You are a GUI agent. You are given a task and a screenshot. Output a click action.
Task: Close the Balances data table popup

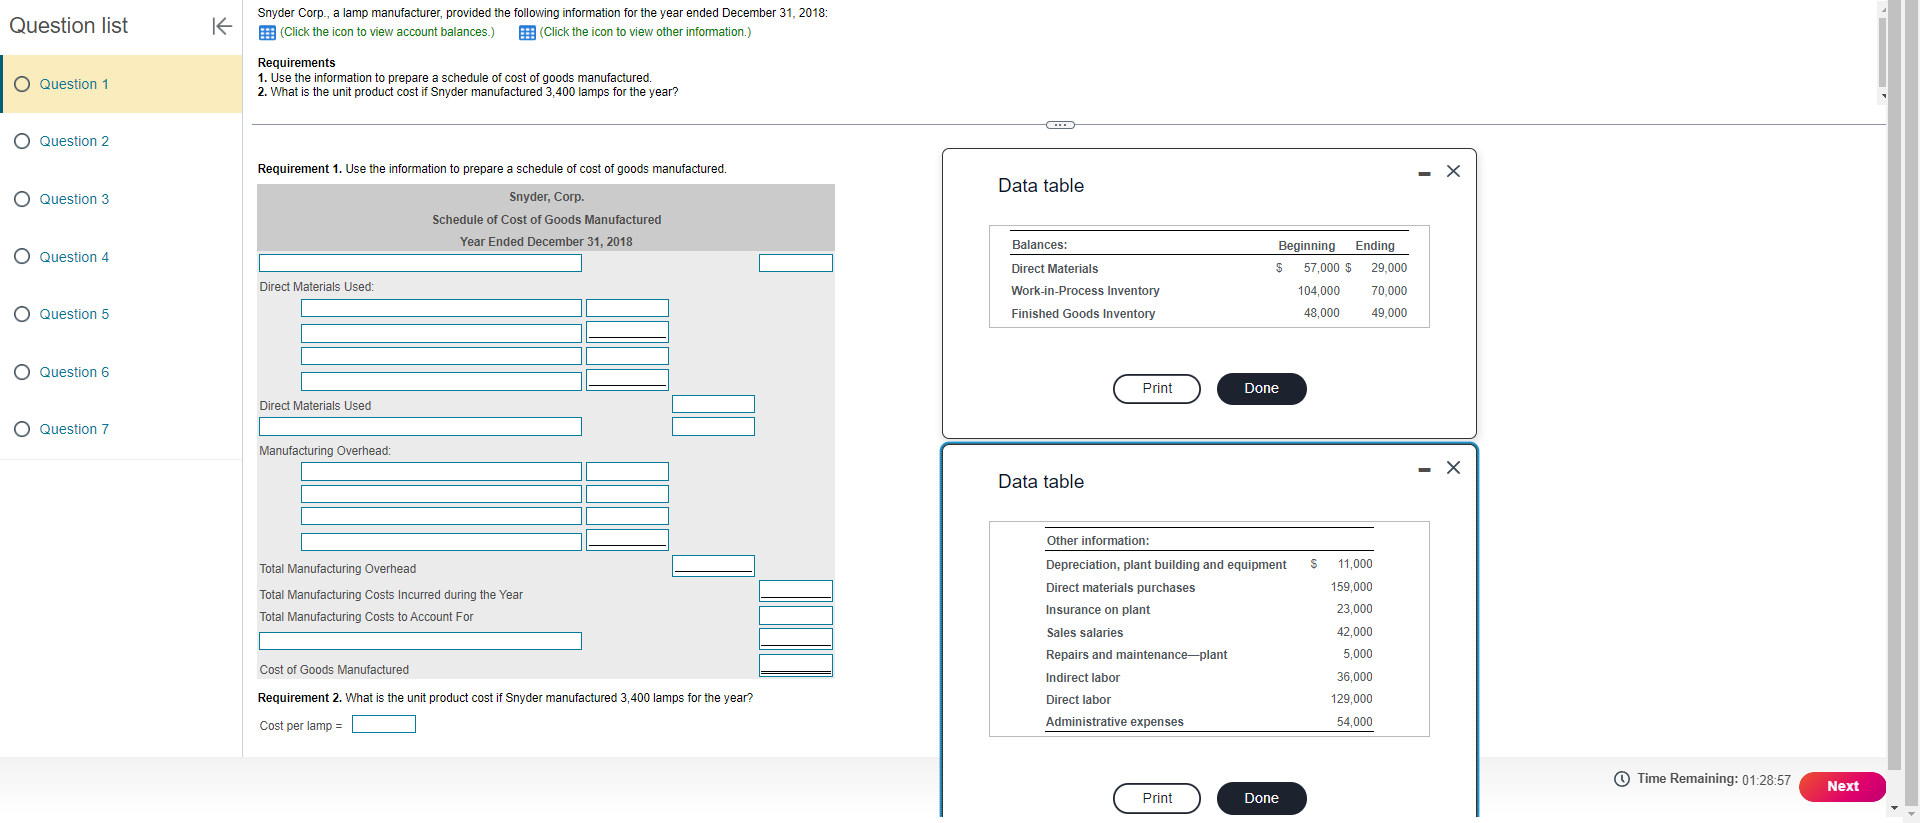pyautogui.click(x=1453, y=171)
